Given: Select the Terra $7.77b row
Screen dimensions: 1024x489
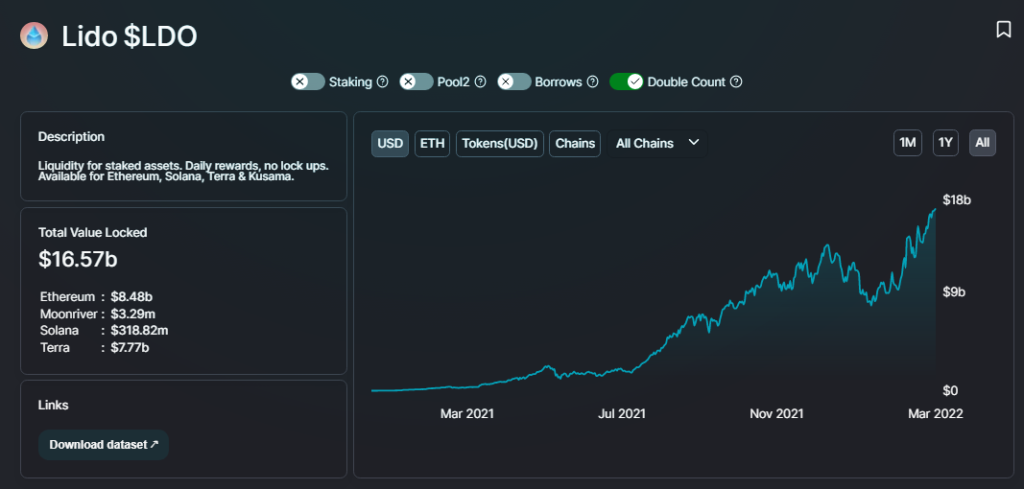Looking at the screenshot, I should click(x=95, y=347).
